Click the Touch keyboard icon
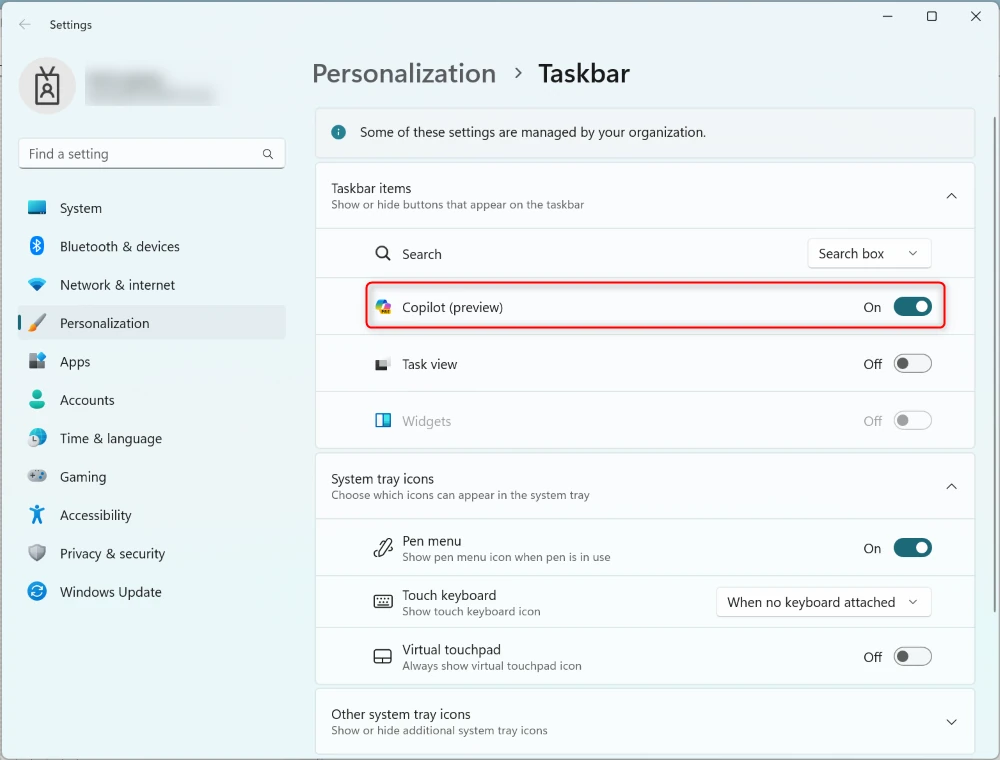Viewport: 1000px width, 760px height. click(x=383, y=601)
